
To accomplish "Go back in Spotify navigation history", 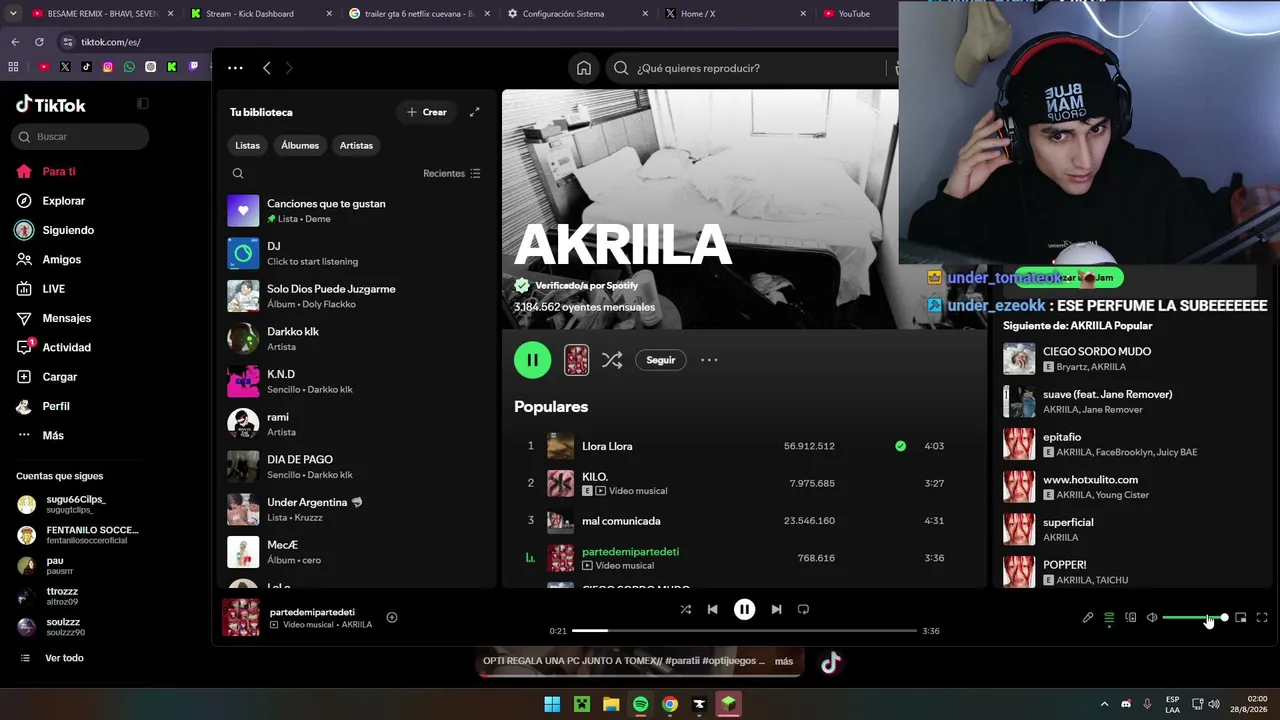I will click(x=266, y=68).
